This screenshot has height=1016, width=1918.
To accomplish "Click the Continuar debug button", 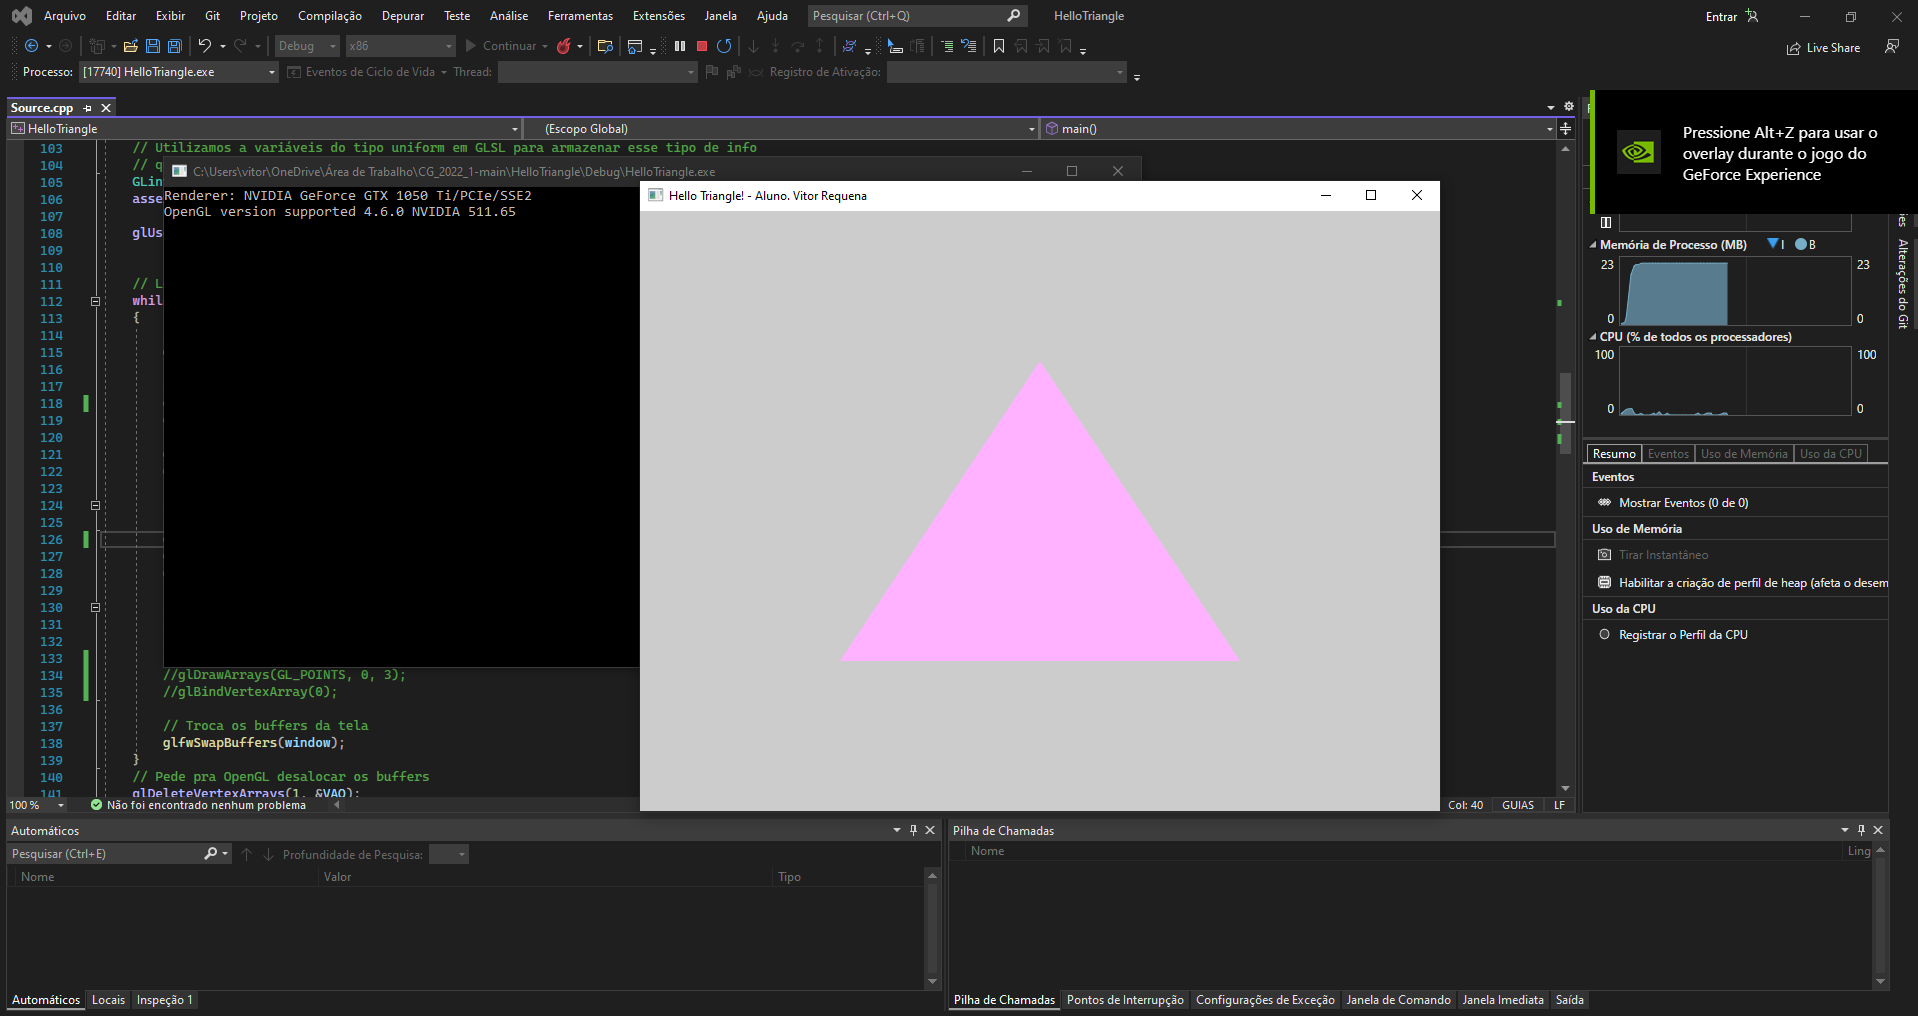I will click(501, 46).
